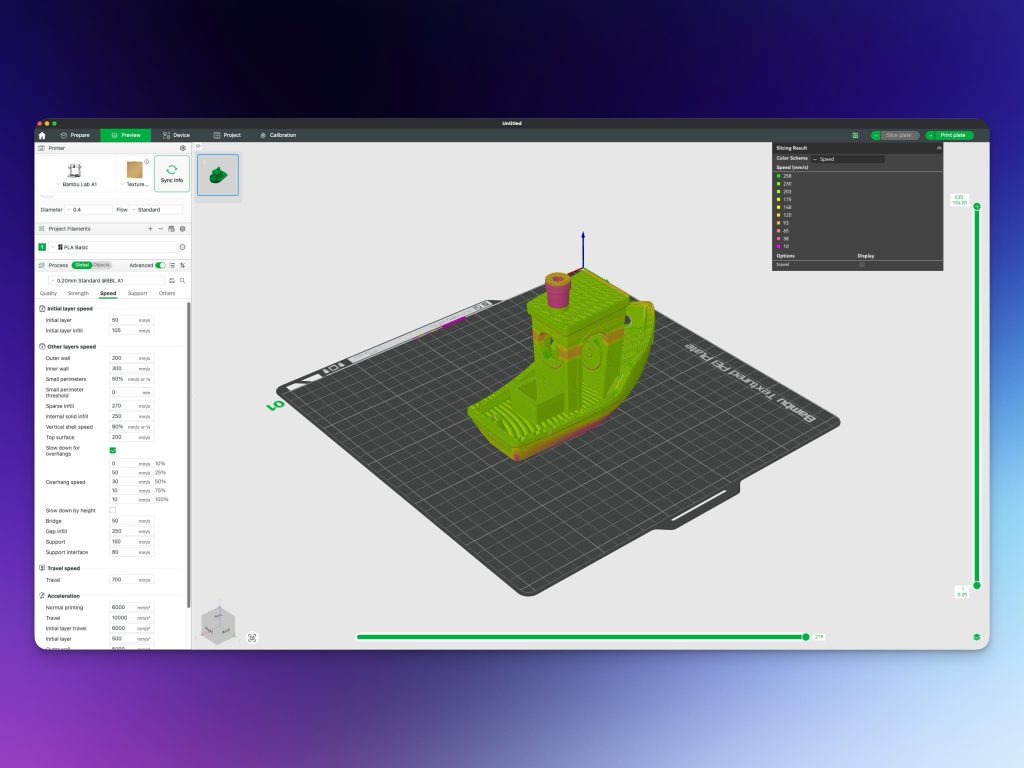1024x768 pixels.
Task: Add a filament with the plus icon
Action: tap(150, 229)
